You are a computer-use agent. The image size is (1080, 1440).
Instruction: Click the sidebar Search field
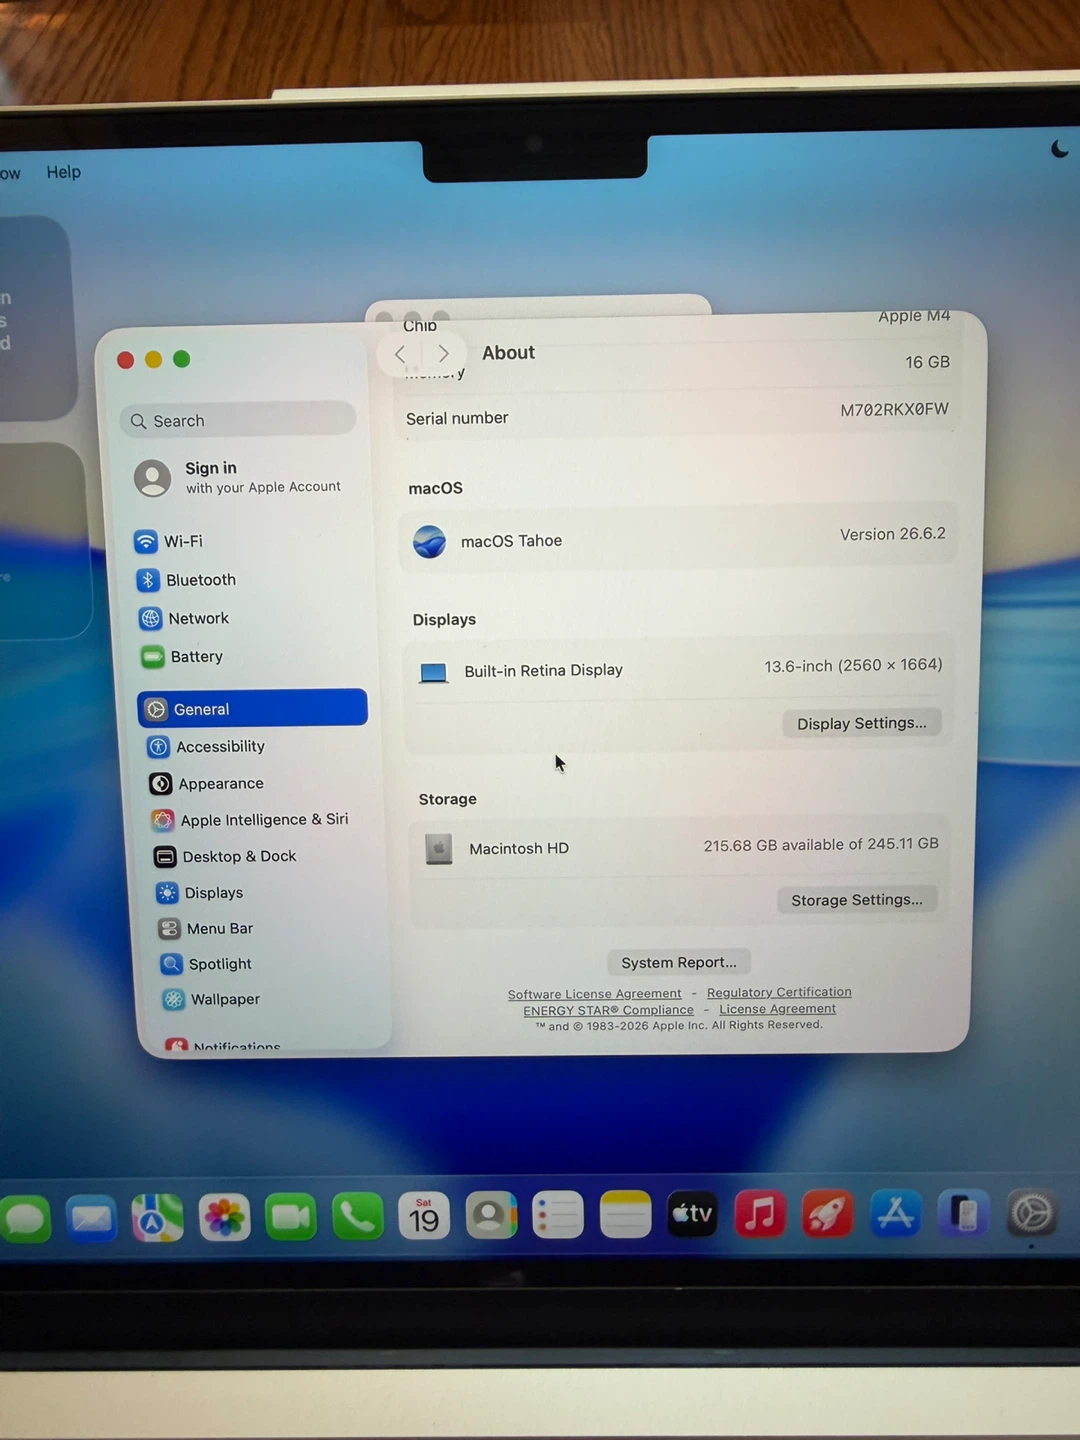238,420
